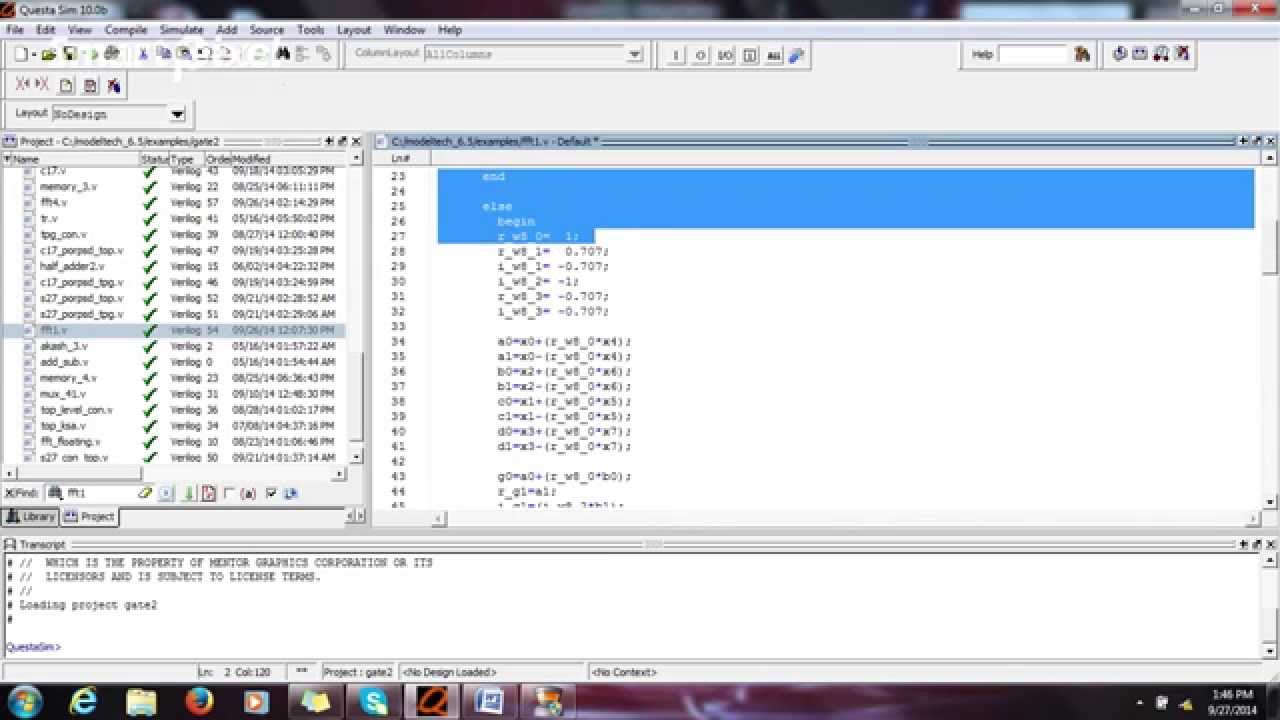Viewport: 1280px width, 720px height.
Task: Sort by the Status column header
Action: pyautogui.click(x=154, y=159)
